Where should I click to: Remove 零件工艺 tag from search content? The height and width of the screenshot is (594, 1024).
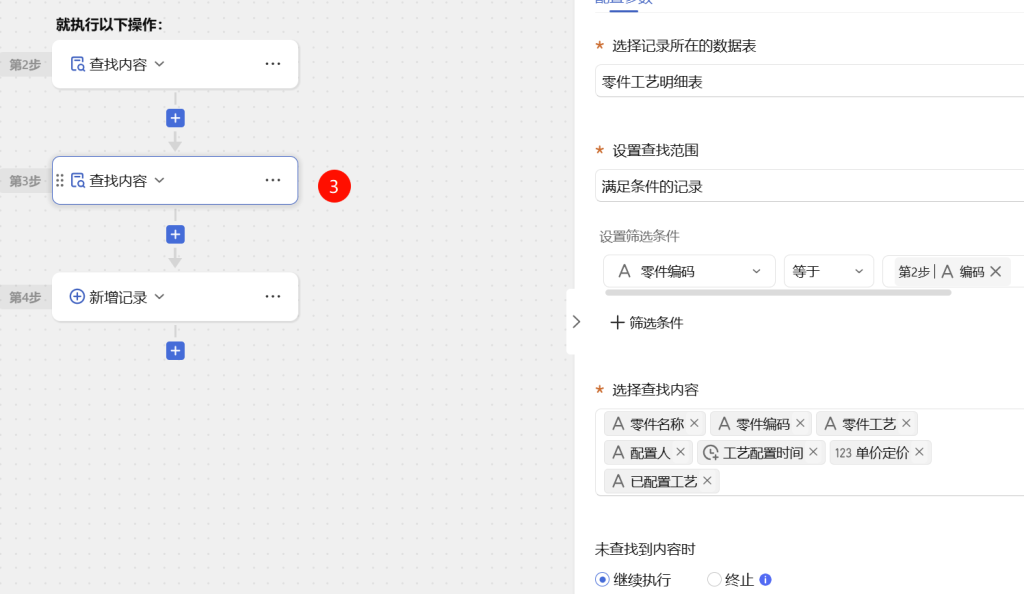point(906,423)
